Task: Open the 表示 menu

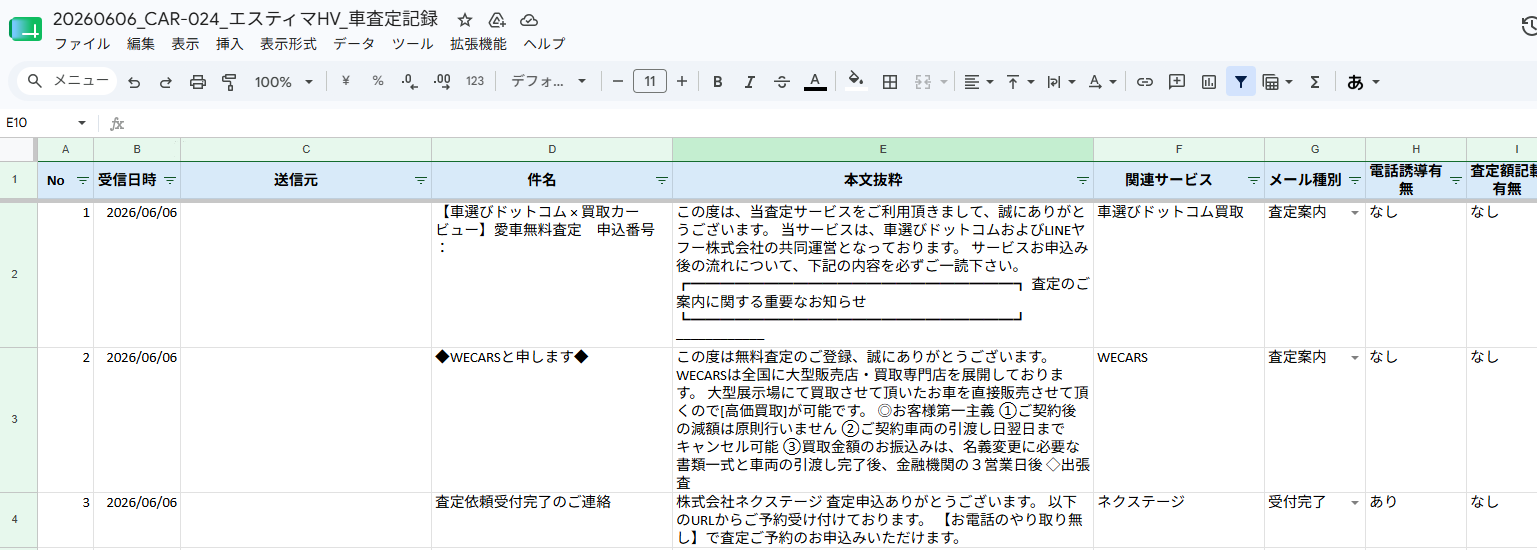Action: pyautogui.click(x=185, y=44)
